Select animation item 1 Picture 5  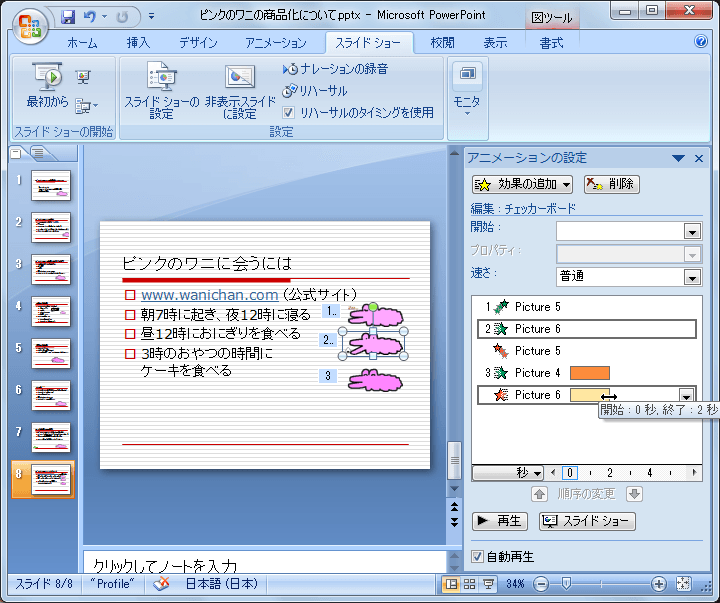pyautogui.click(x=587, y=307)
